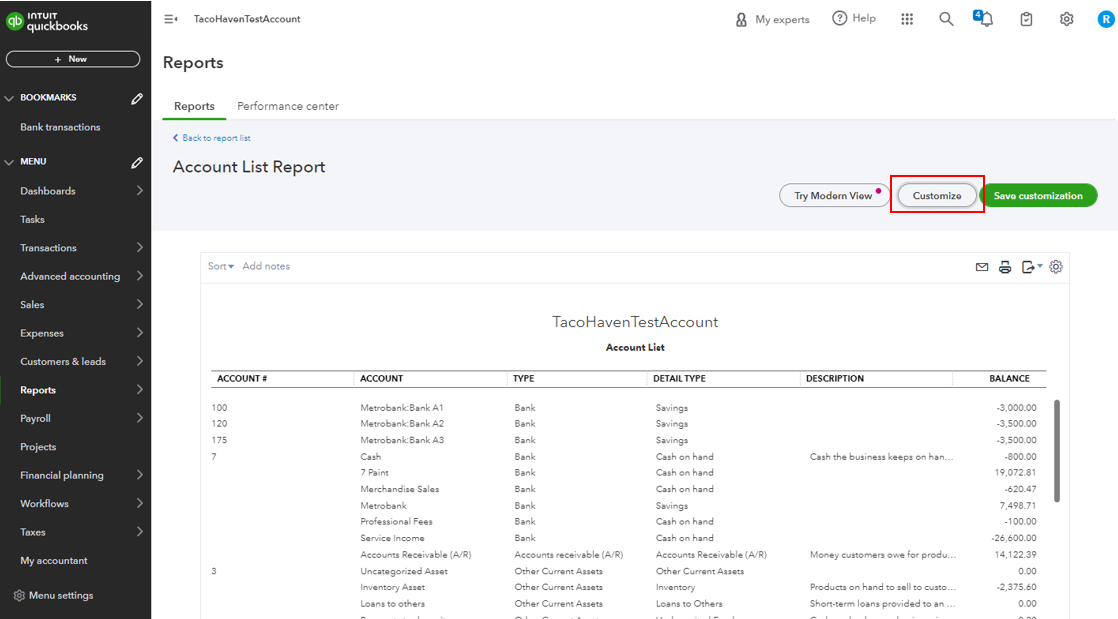Click the search magnifier icon

pyautogui.click(x=946, y=19)
